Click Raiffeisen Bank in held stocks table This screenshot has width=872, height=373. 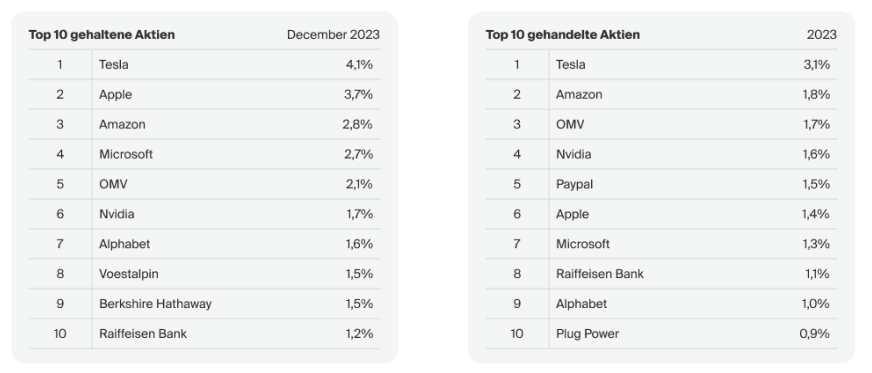143,334
